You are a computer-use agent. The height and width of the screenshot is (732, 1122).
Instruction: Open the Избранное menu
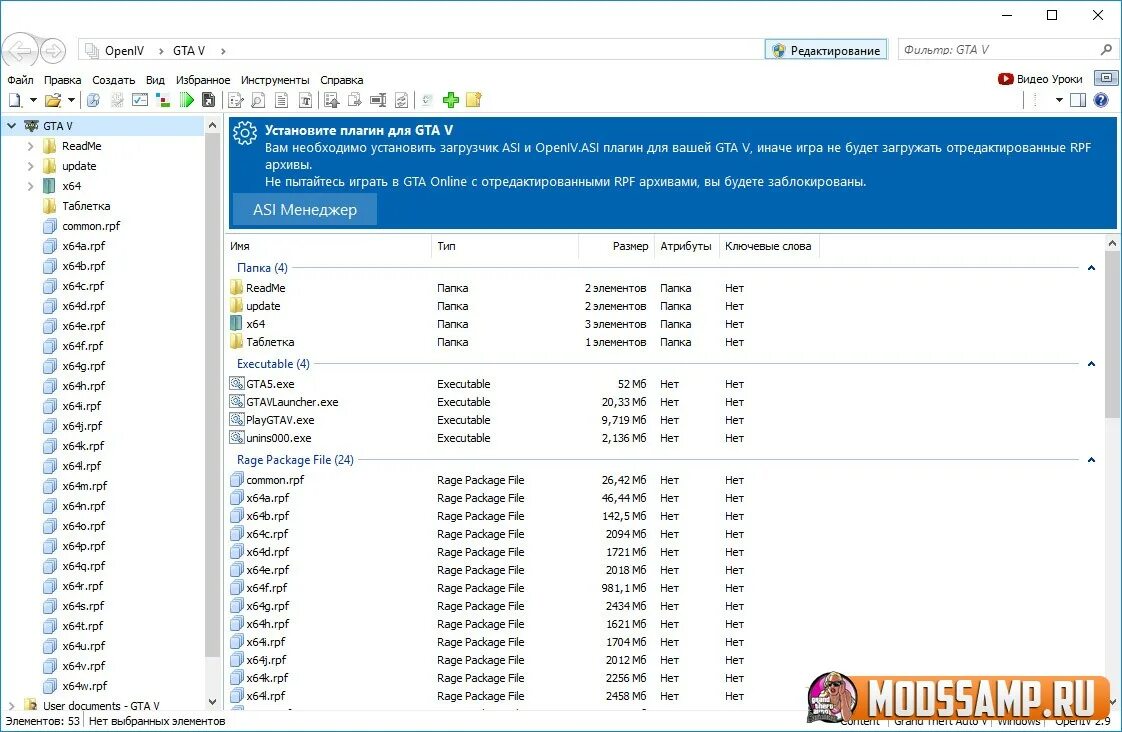point(203,80)
